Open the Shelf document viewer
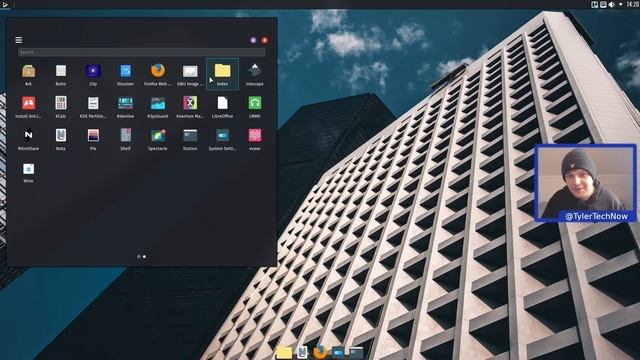The height and width of the screenshot is (360, 640). coord(125,139)
